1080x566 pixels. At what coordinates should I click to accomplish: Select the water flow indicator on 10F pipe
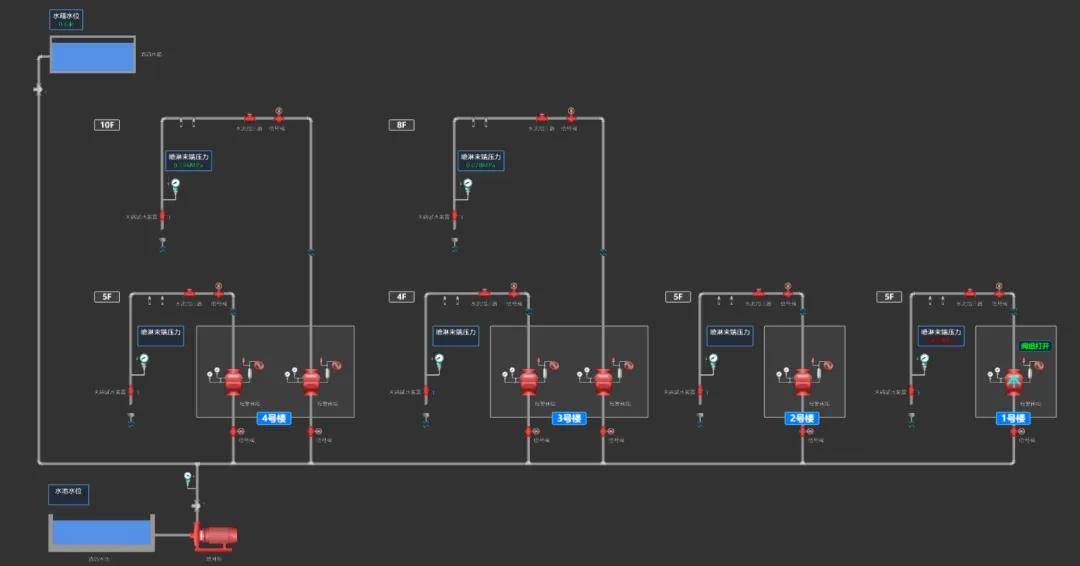pyautogui.click(x=249, y=118)
